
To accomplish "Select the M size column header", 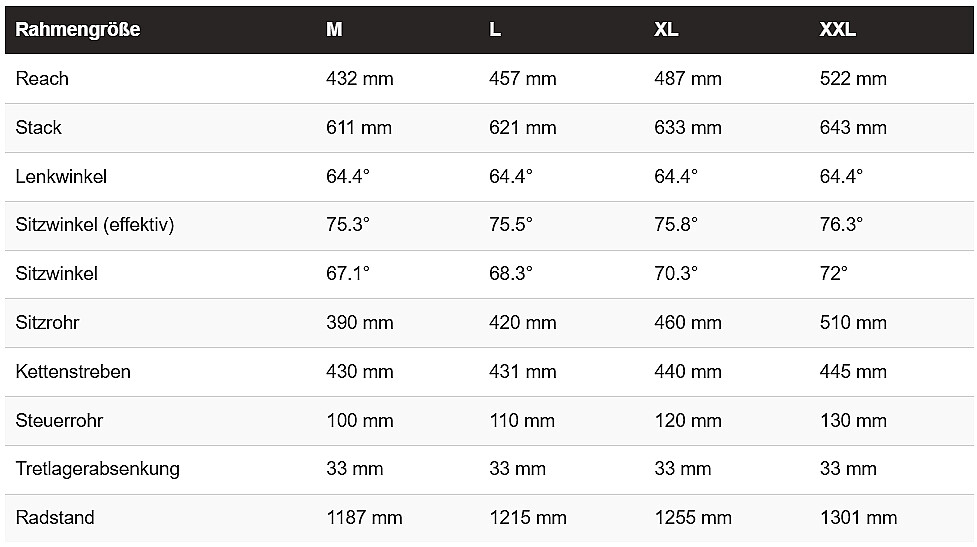I will 334,30.
